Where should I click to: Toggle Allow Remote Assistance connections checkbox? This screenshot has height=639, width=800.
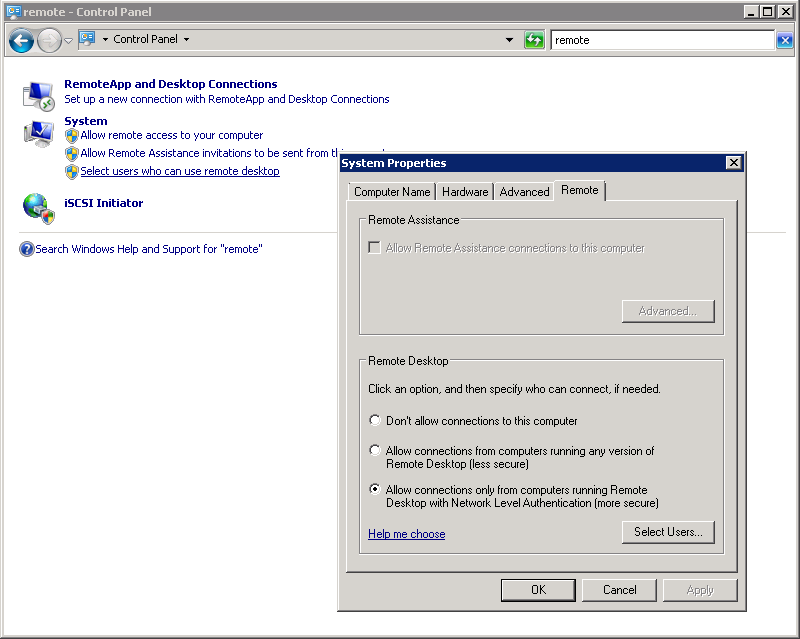(374, 248)
